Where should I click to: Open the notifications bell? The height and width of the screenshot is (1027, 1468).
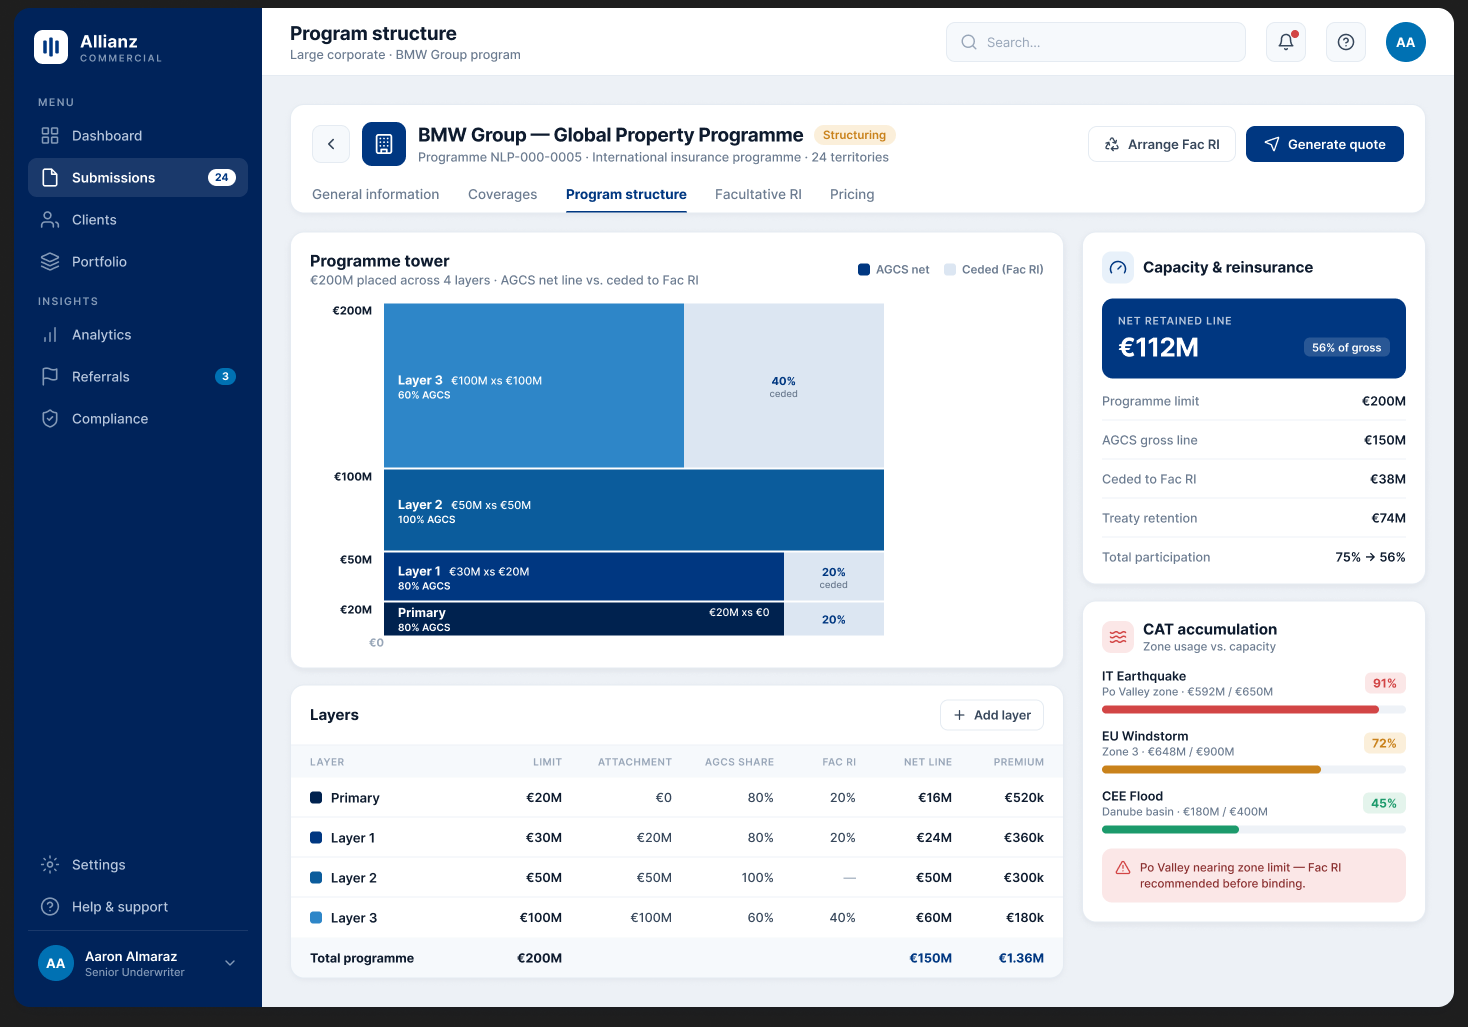tap(1286, 42)
